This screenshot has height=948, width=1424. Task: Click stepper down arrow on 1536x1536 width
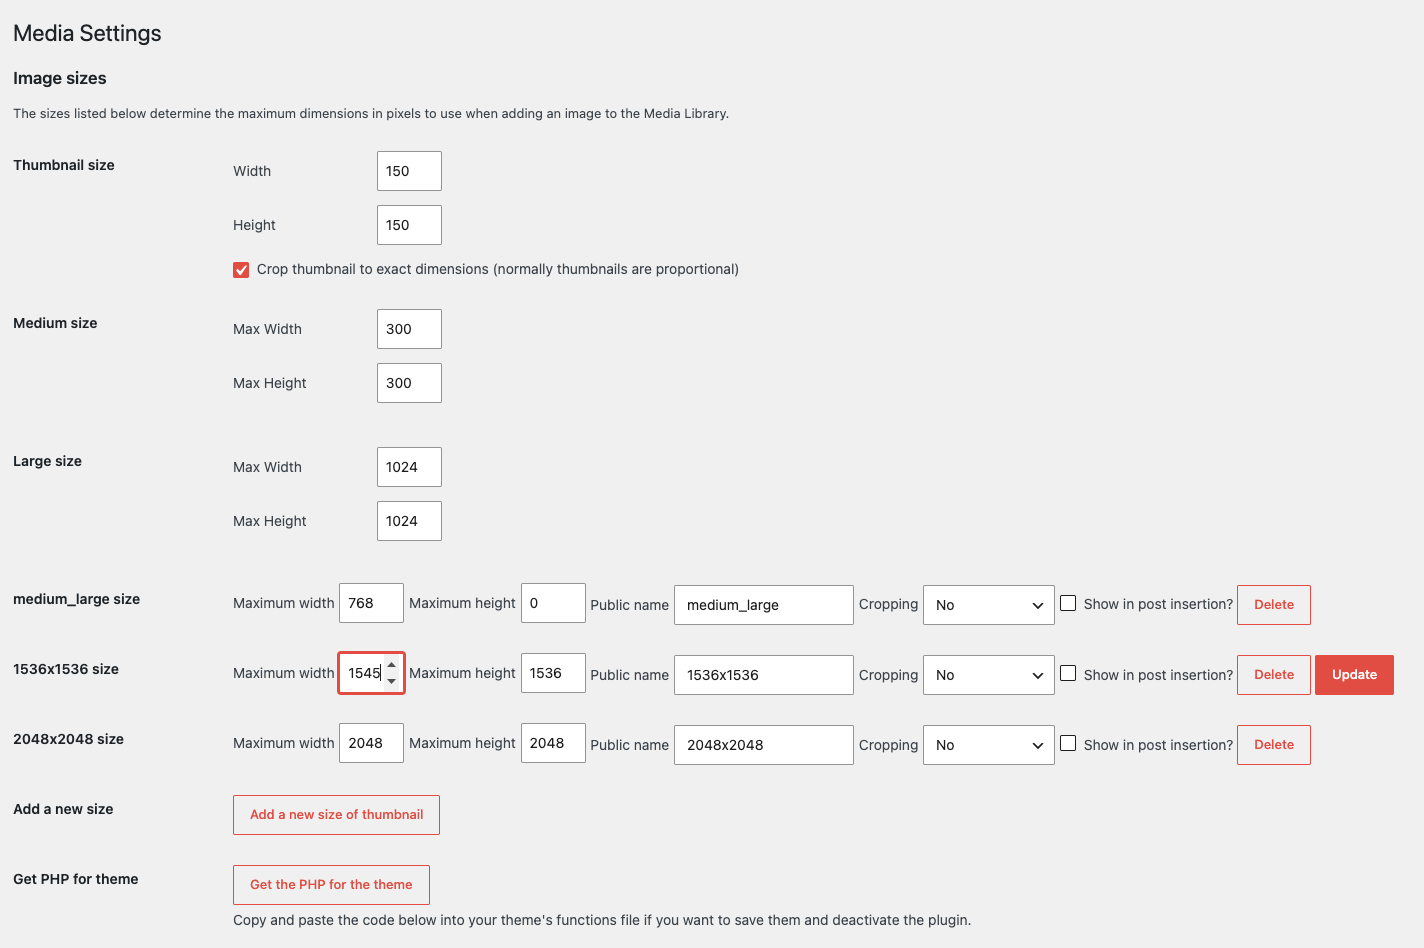pyautogui.click(x=391, y=681)
